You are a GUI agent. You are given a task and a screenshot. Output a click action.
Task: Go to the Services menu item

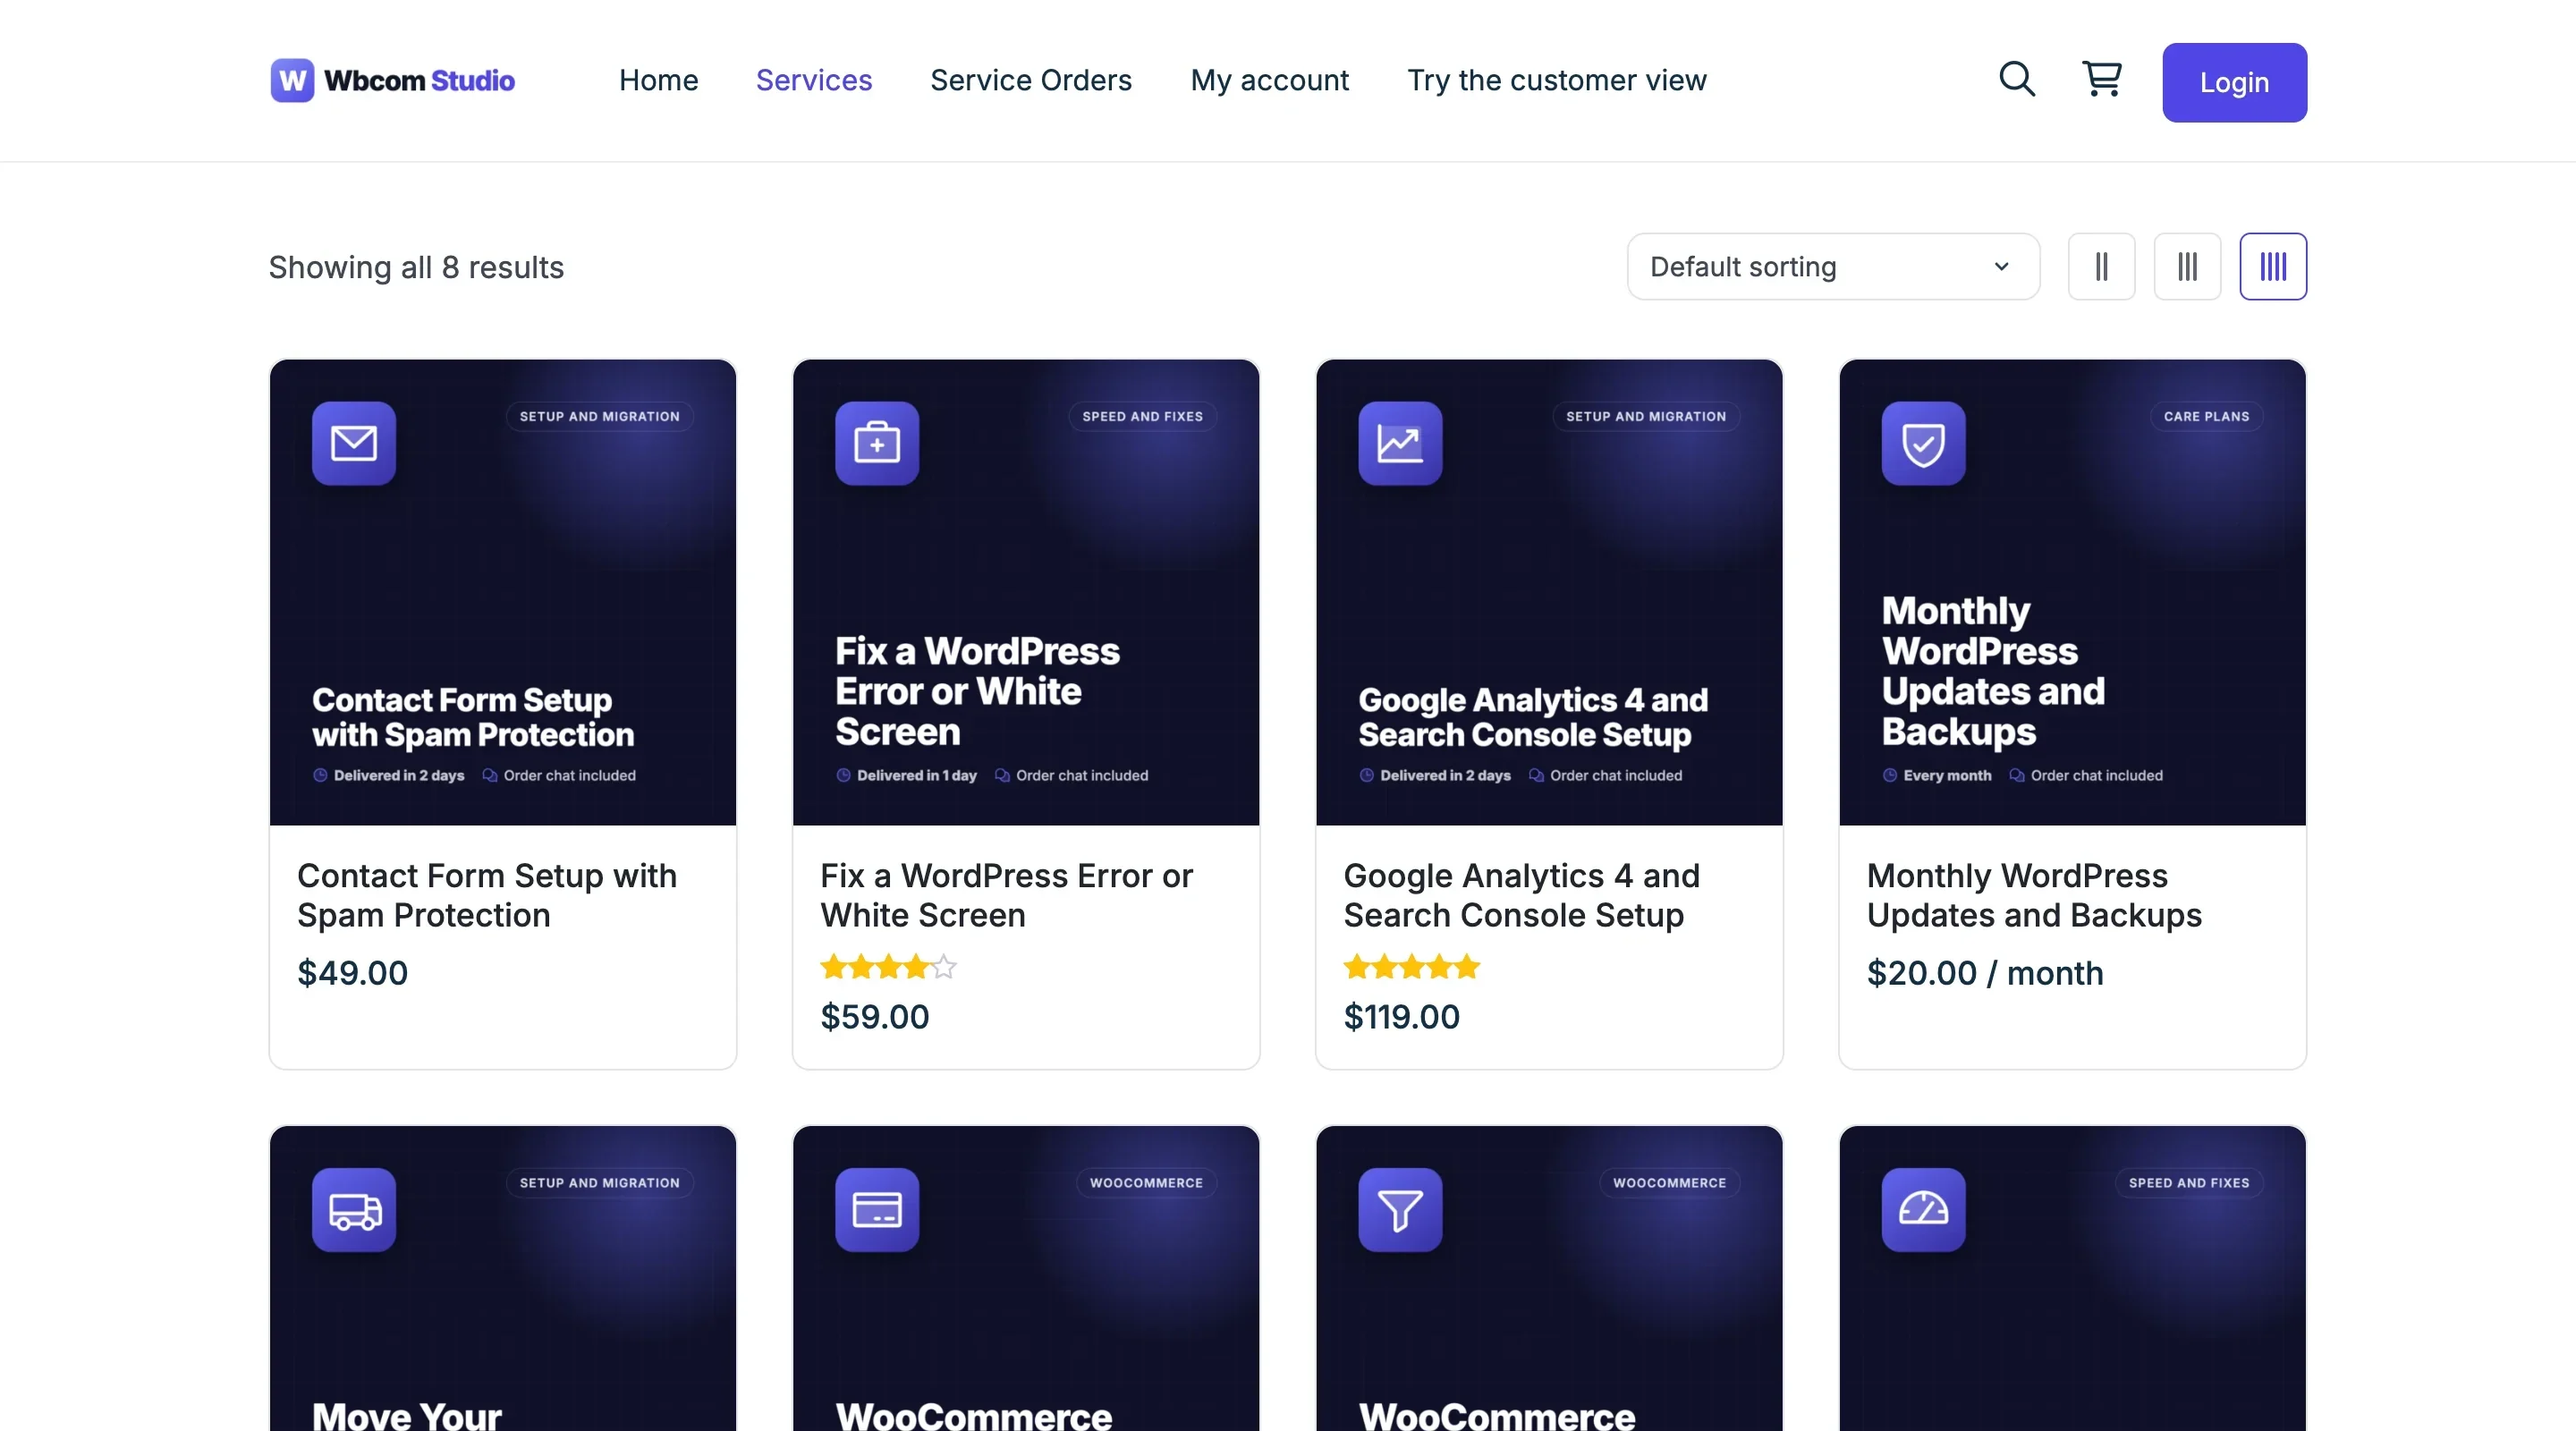[x=814, y=80]
